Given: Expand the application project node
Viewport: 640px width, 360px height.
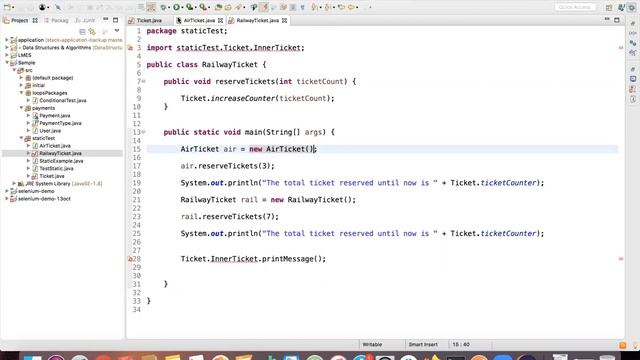Looking at the screenshot, I should [x=7, y=40].
